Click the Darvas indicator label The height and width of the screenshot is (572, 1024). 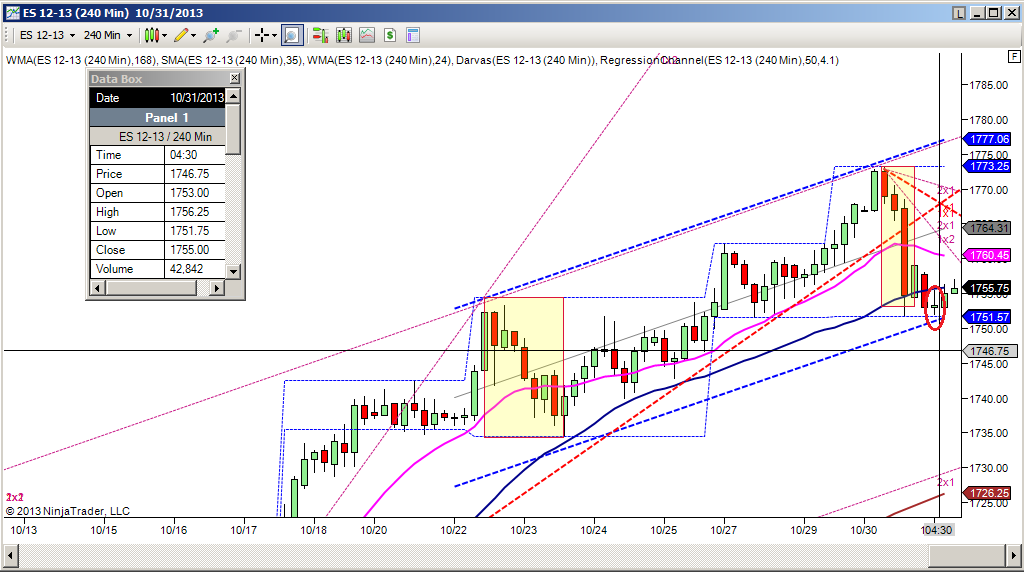525,60
